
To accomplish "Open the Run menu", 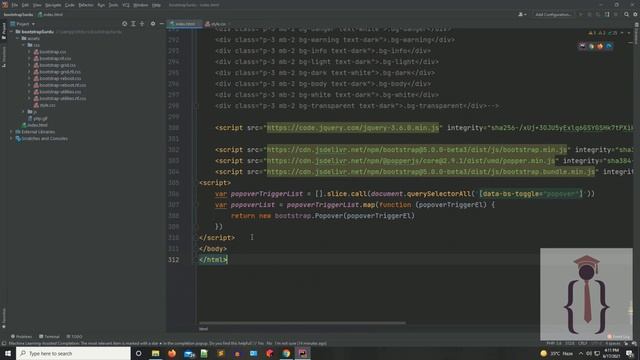I will pos(101,5).
